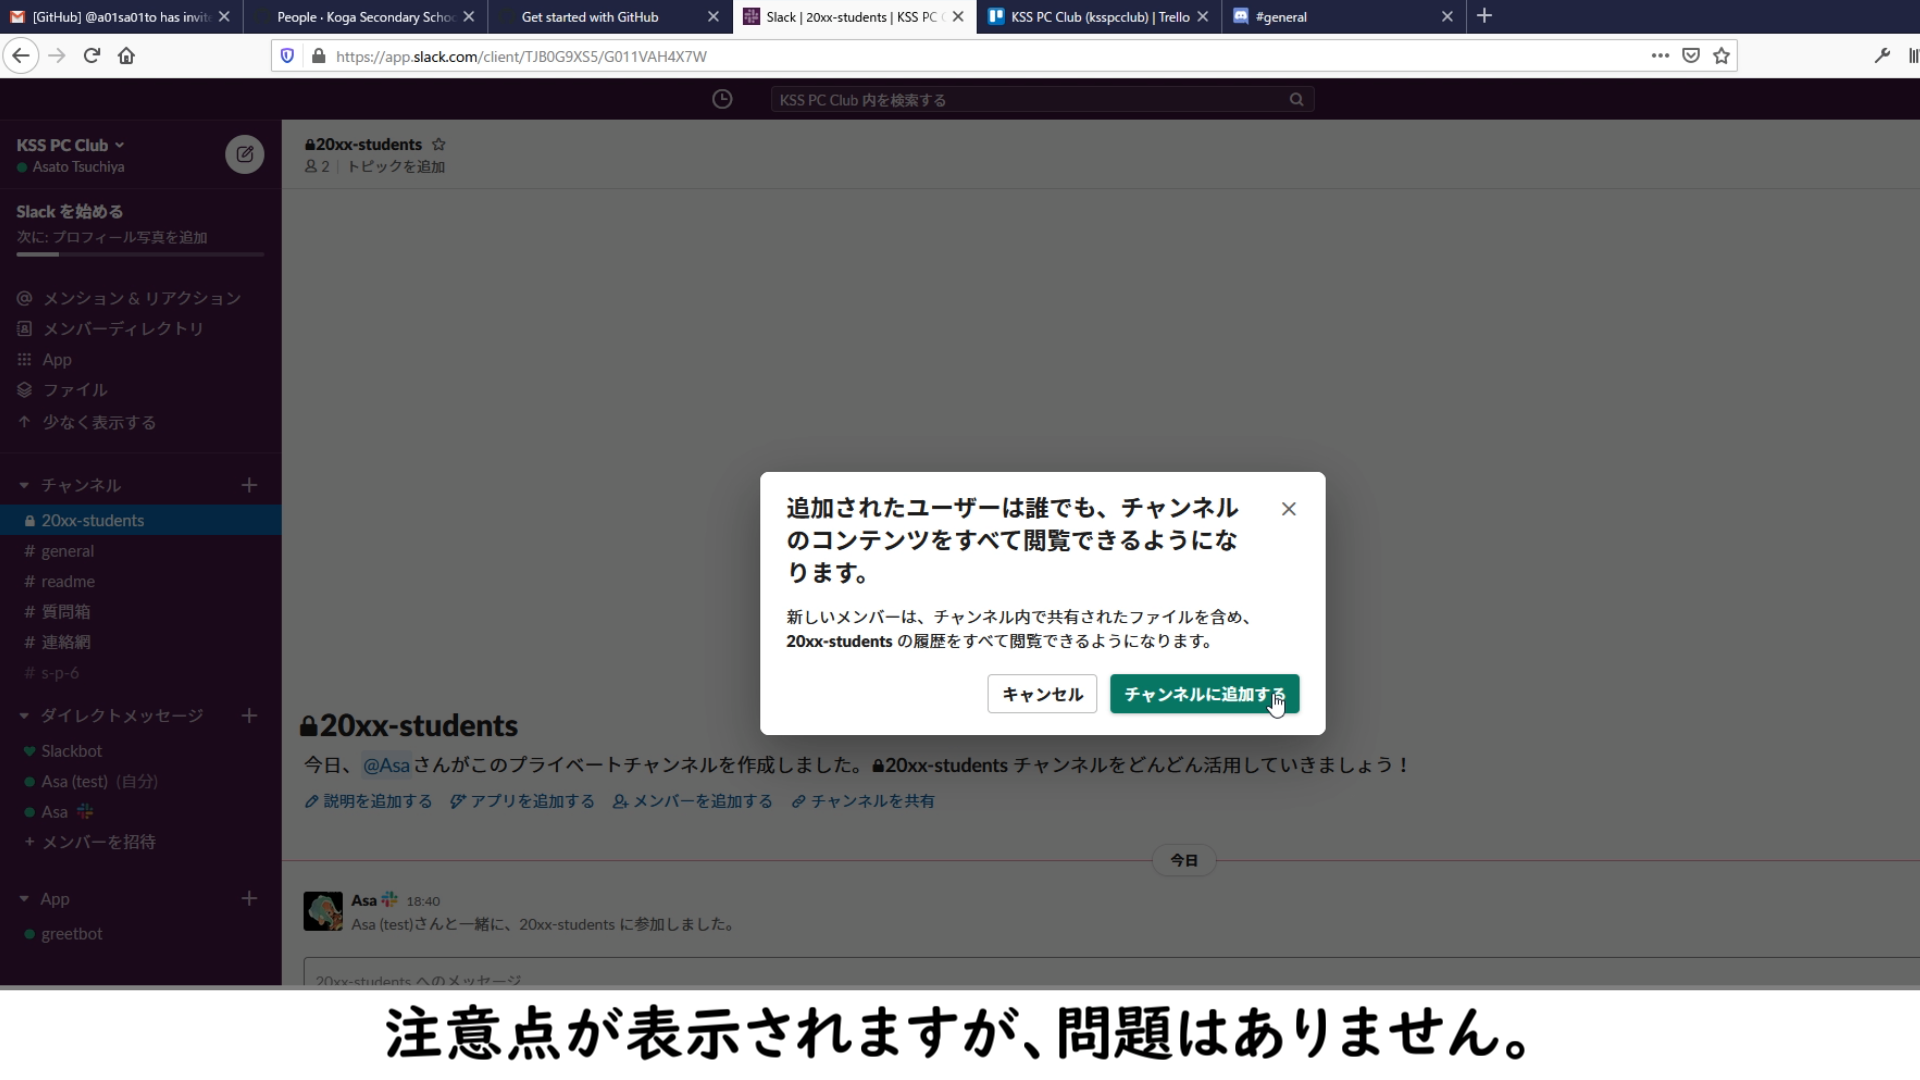Click the history clock icon
1920x1080 pixels.
722,99
